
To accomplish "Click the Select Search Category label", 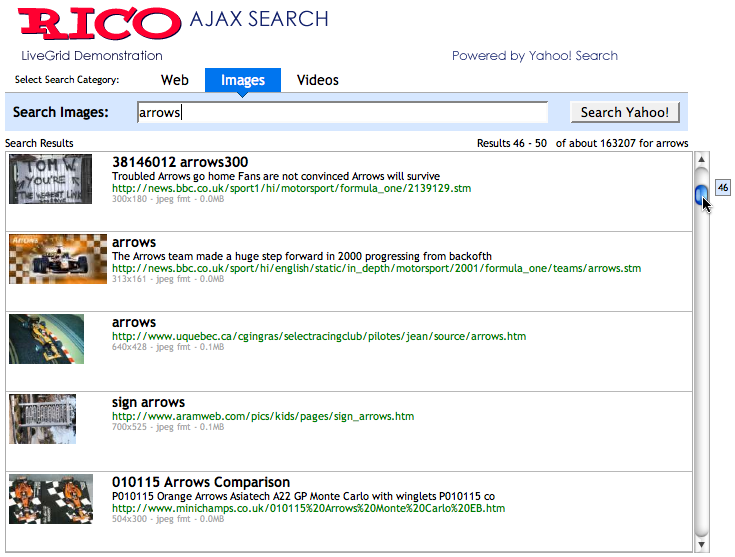I will [67, 80].
